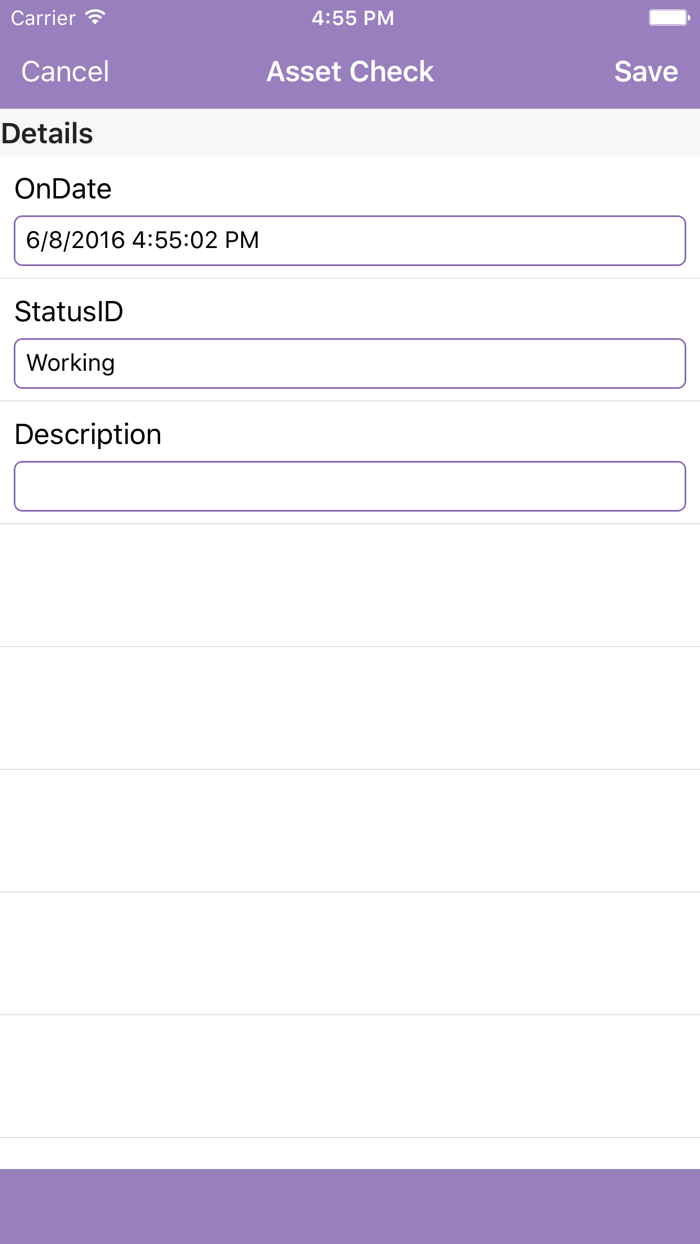Select the fourth empty table row
Screen dimensions: 700x1244
click(x=350, y=954)
